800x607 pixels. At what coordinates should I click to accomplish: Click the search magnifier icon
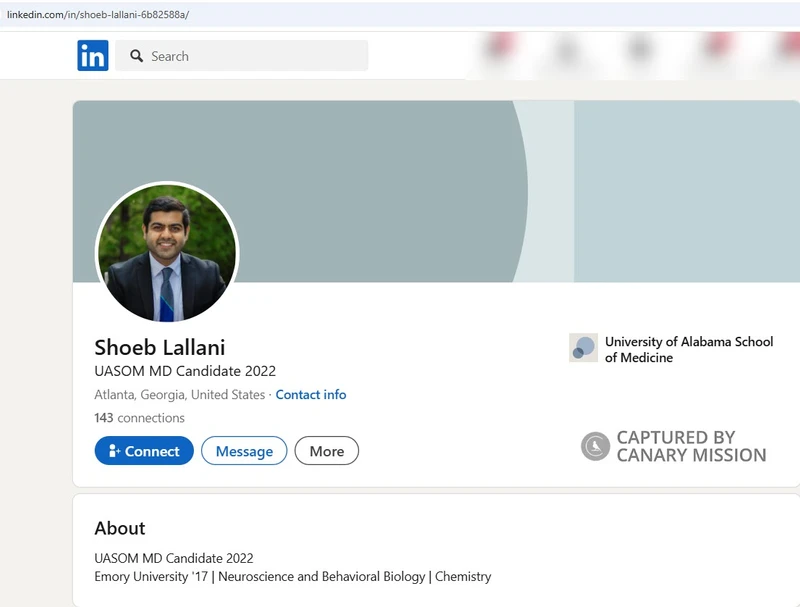point(136,56)
